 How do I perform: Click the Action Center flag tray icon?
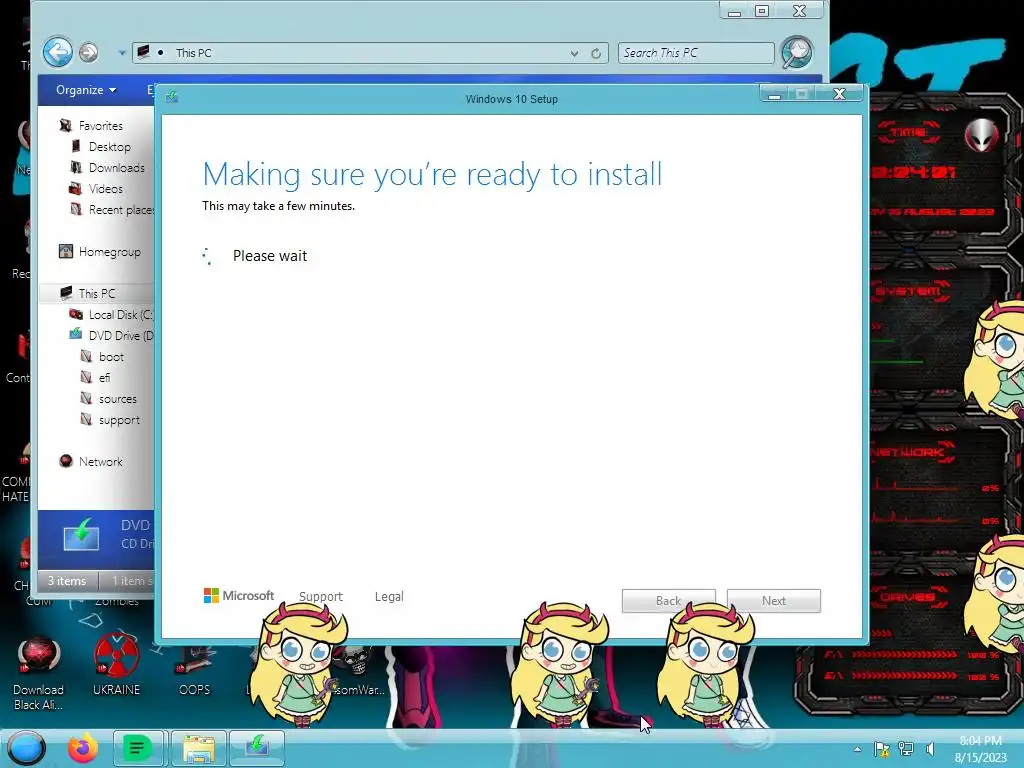point(881,749)
